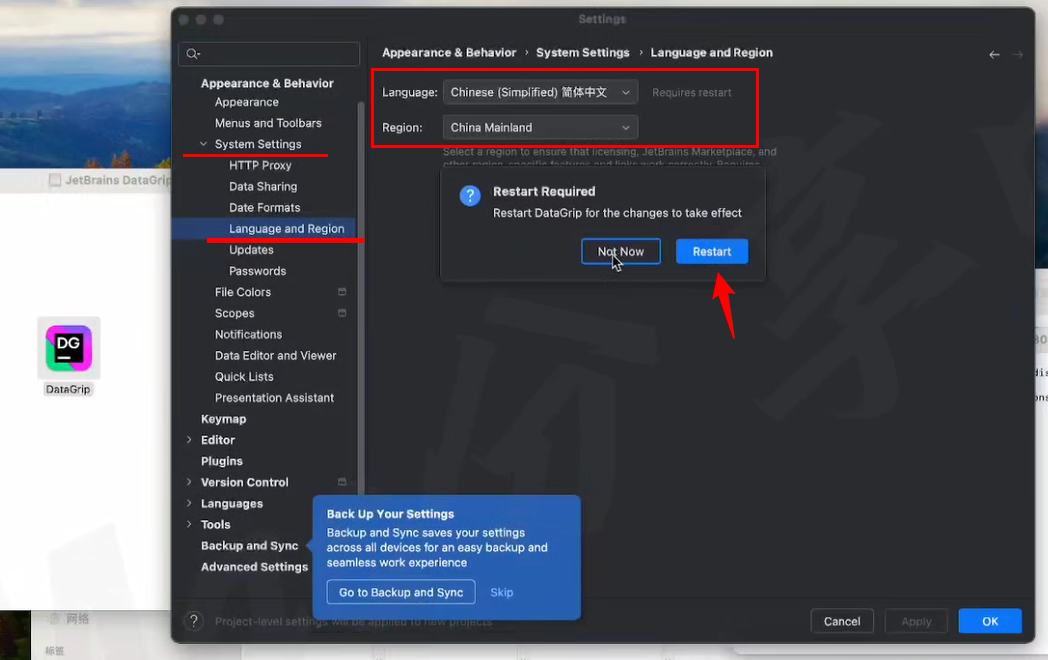1048x660 pixels.
Task: Open Quick Lists settings
Action: click(x=244, y=376)
